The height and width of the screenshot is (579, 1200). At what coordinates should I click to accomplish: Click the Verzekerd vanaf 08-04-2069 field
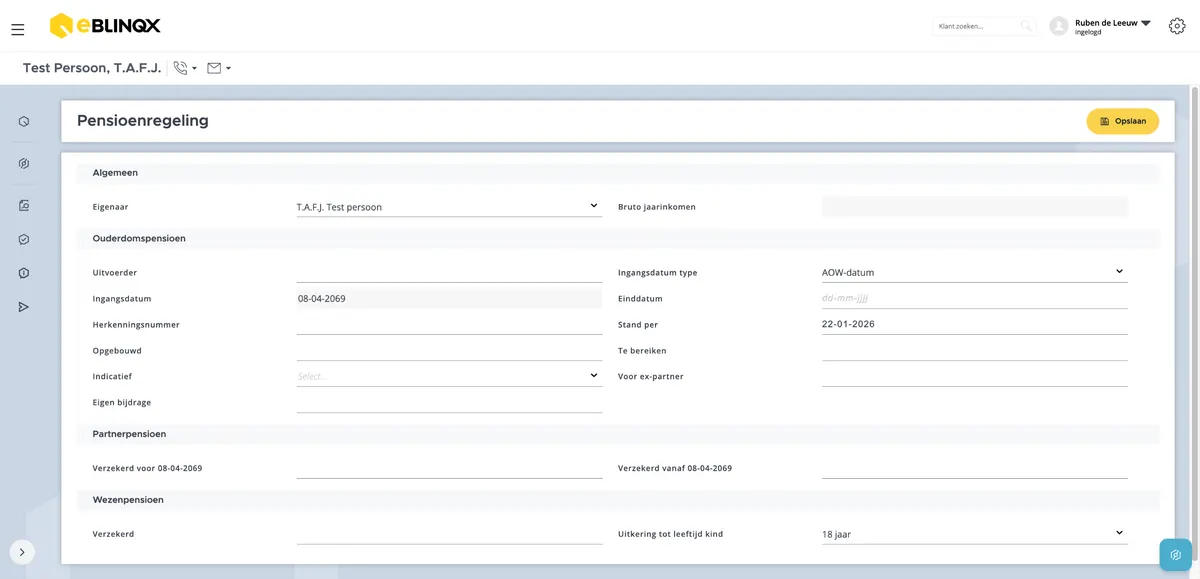pyautogui.click(x=975, y=468)
